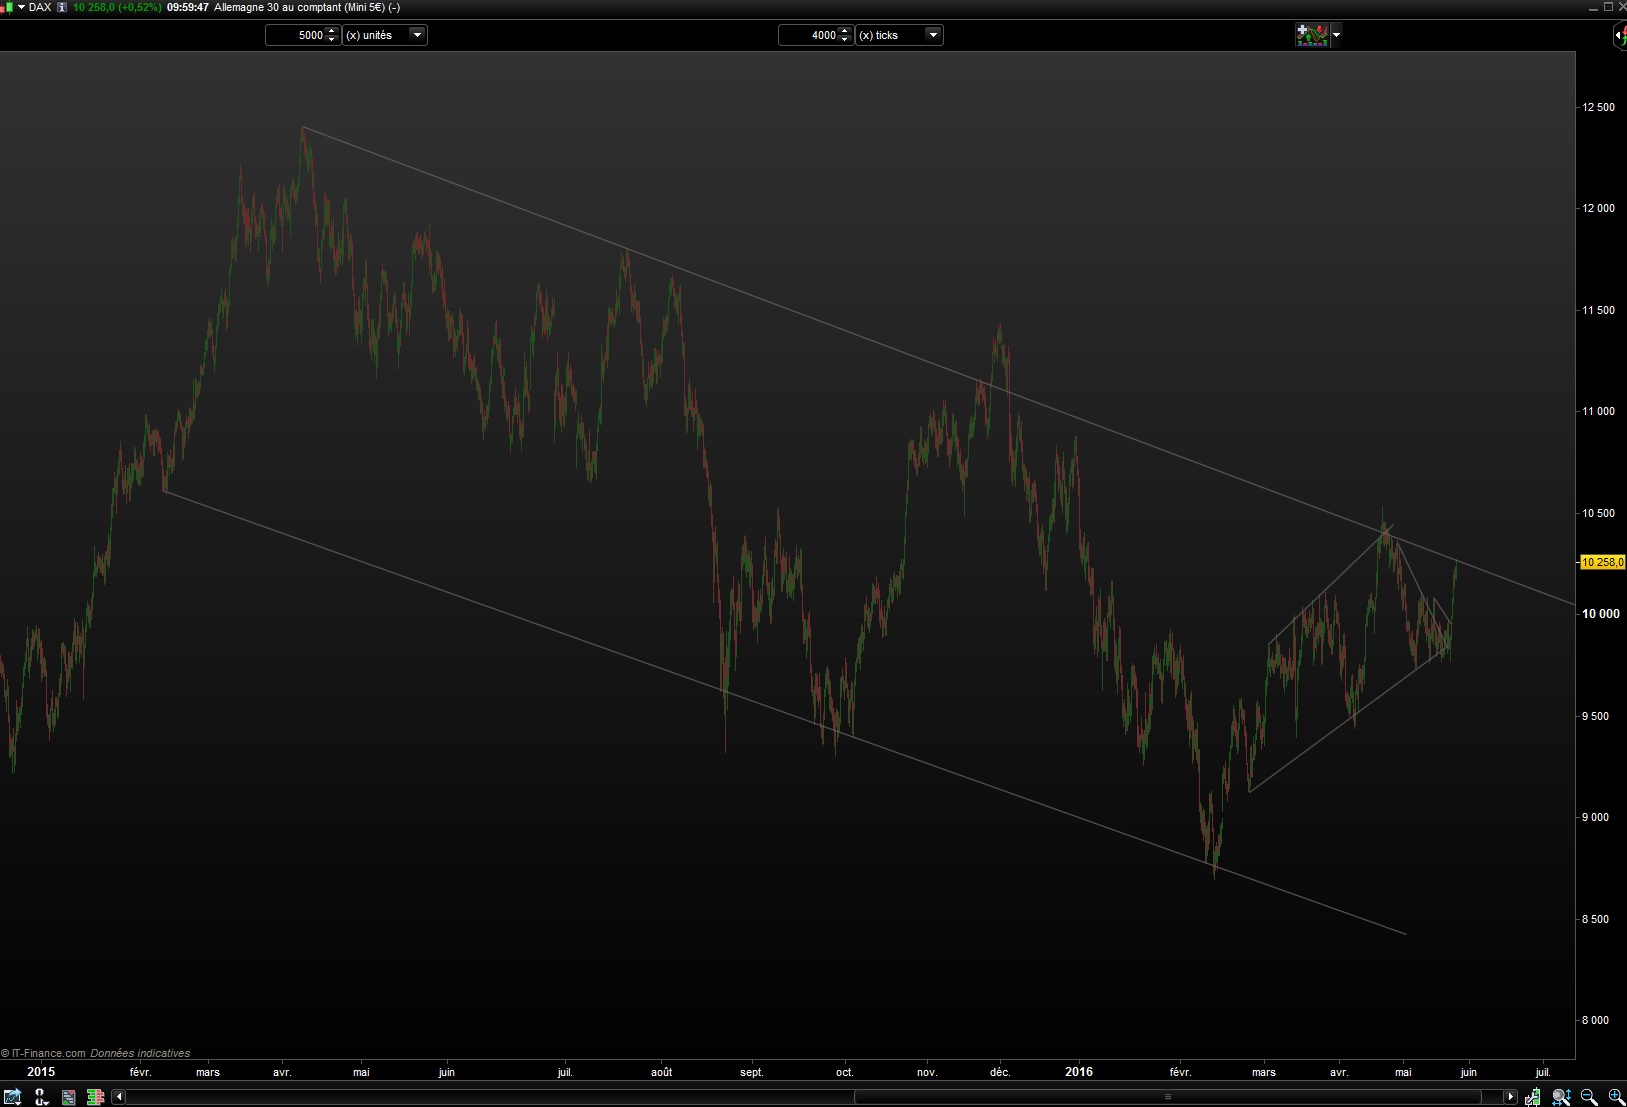Screen dimensions: 1627x1107
Task: Increase the 4000 ticks value with up arrow
Action: (x=846, y=31)
